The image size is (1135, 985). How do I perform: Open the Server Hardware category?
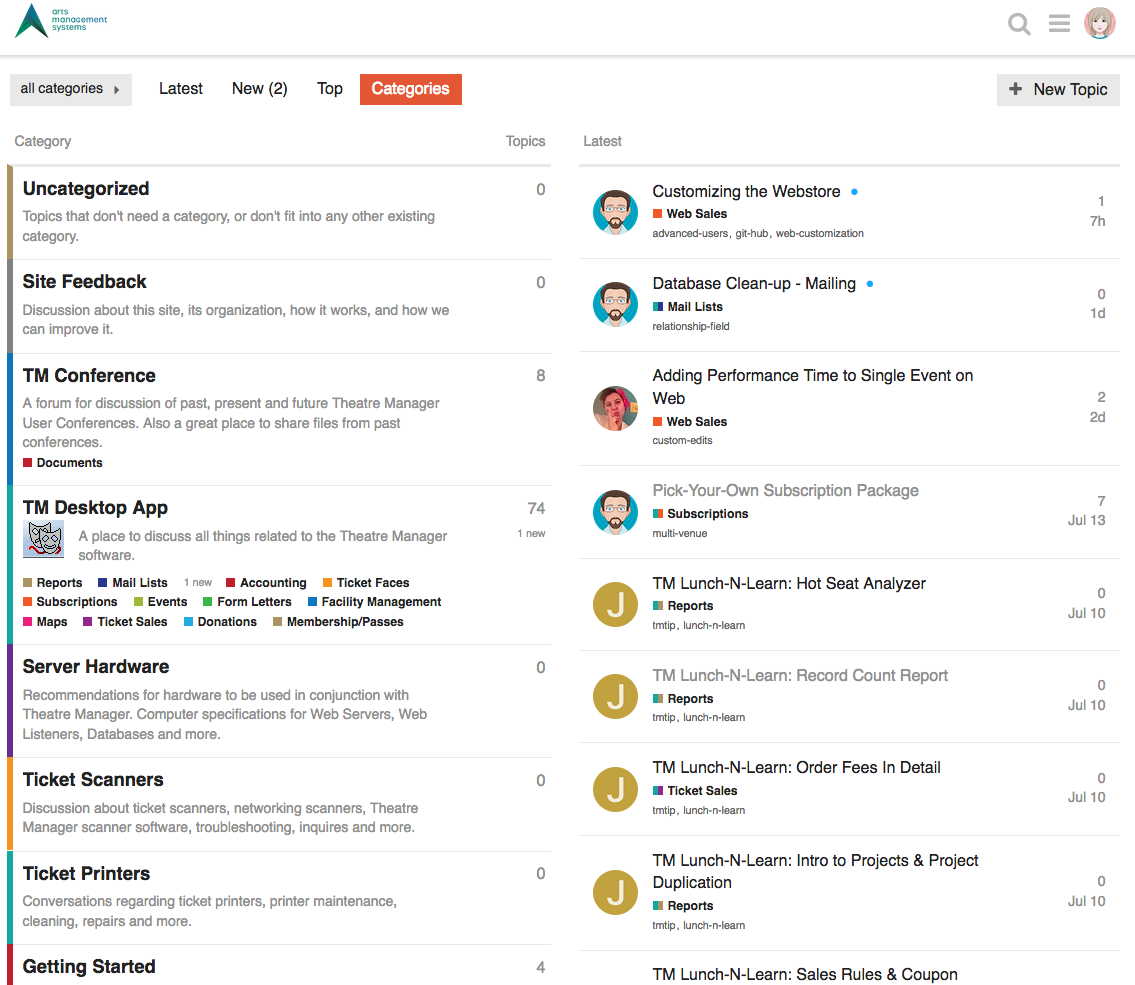click(x=96, y=667)
